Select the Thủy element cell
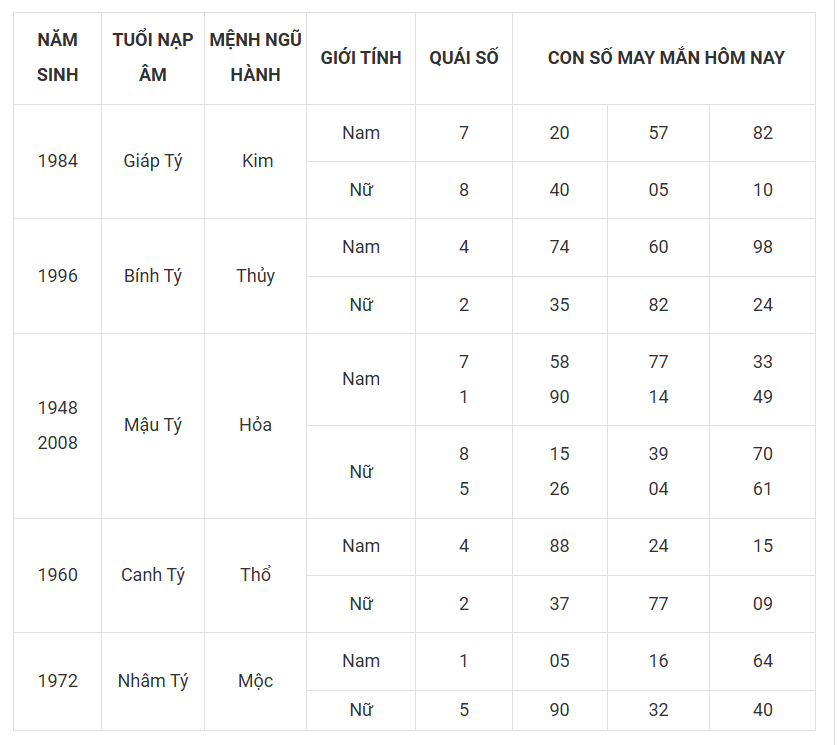837x745 pixels. [x=255, y=276]
